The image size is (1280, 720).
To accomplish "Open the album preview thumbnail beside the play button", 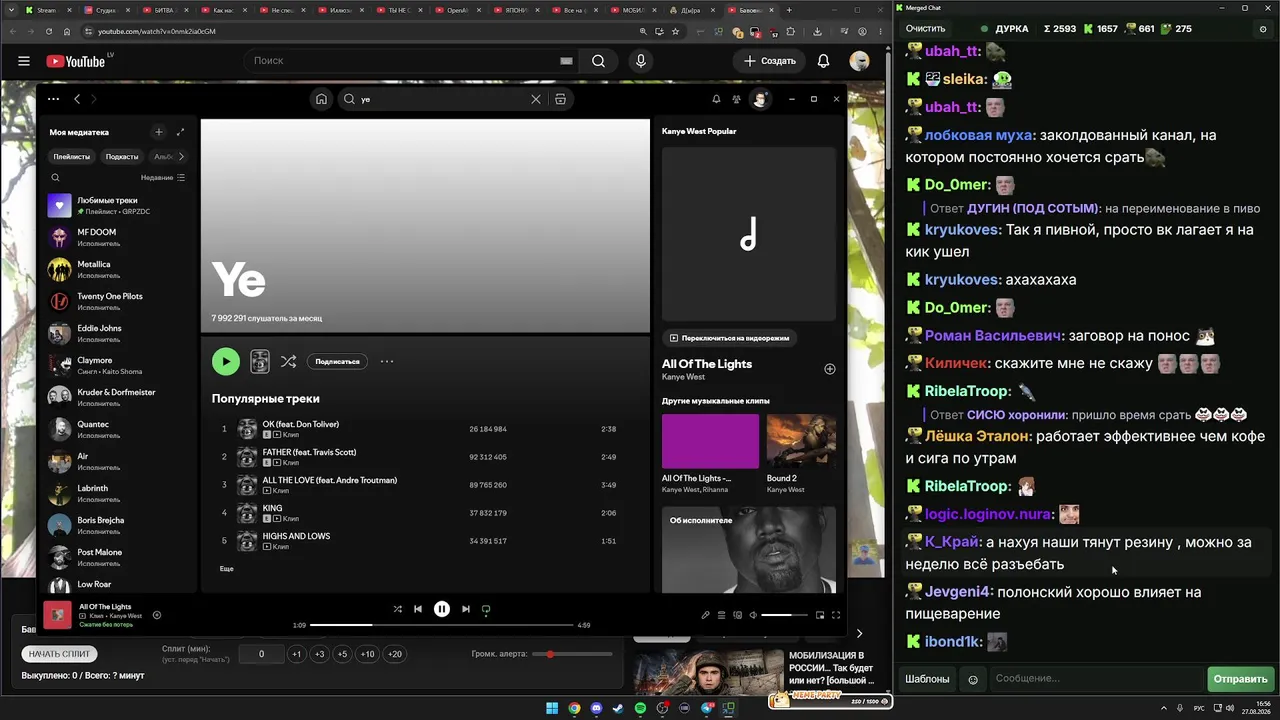I will [260, 362].
